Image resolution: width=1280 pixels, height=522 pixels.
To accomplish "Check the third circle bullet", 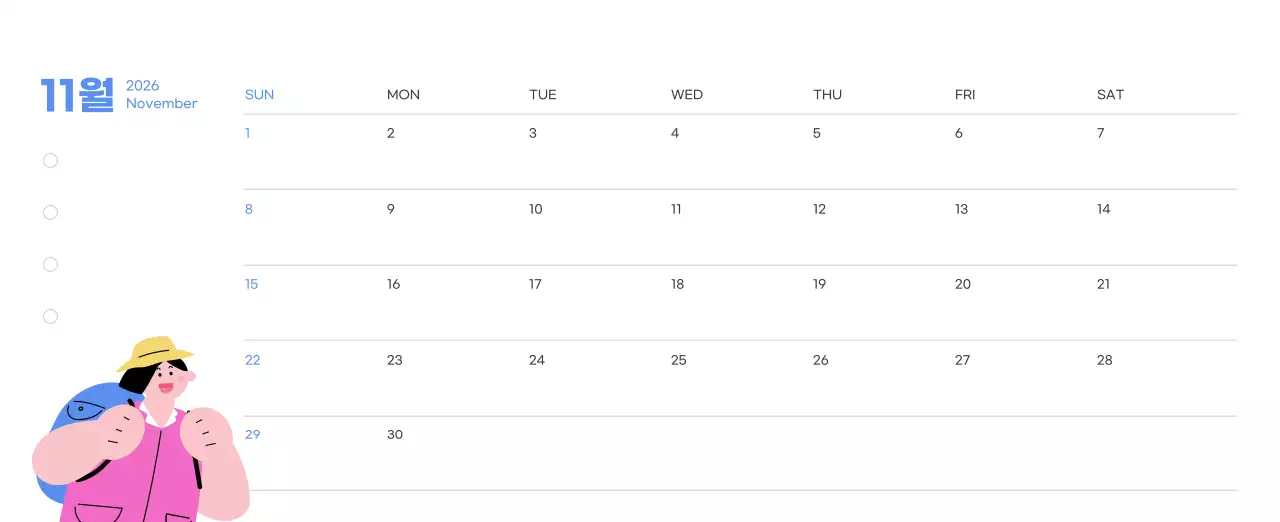I will coord(51,264).
